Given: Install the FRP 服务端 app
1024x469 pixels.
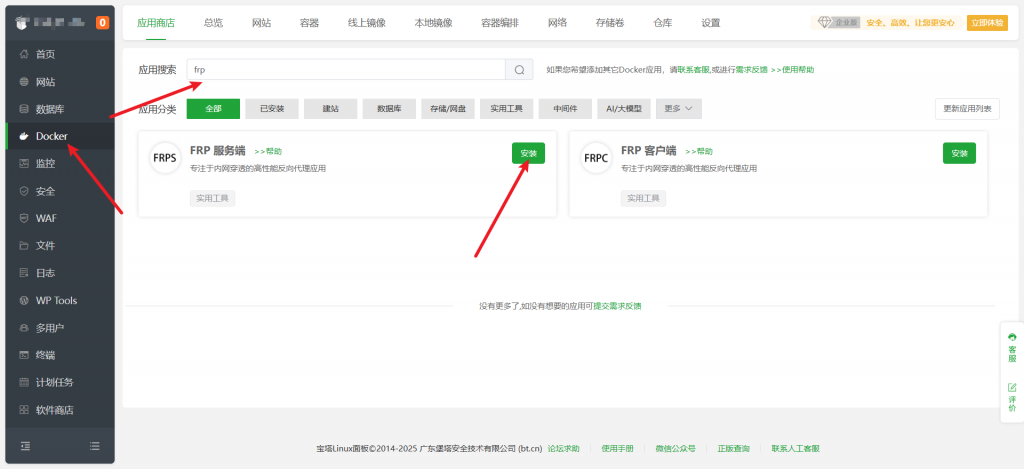Looking at the screenshot, I should (x=528, y=153).
